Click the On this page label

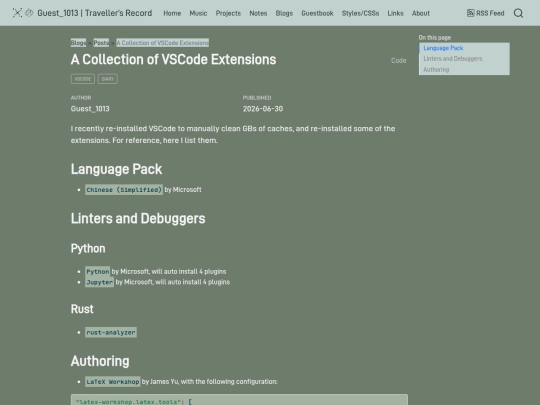click(x=435, y=38)
